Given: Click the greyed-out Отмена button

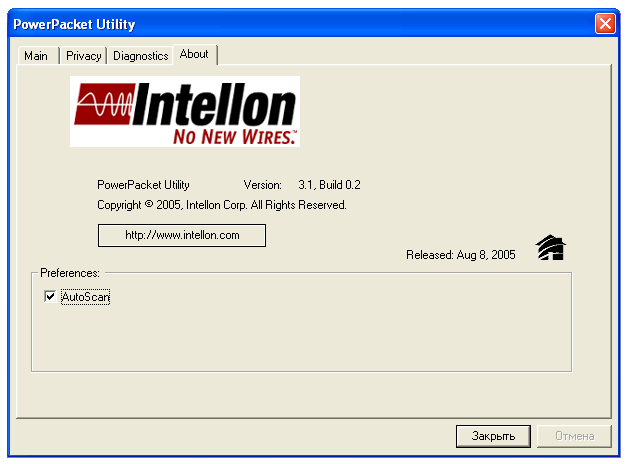Looking at the screenshot, I should (x=574, y=436).
